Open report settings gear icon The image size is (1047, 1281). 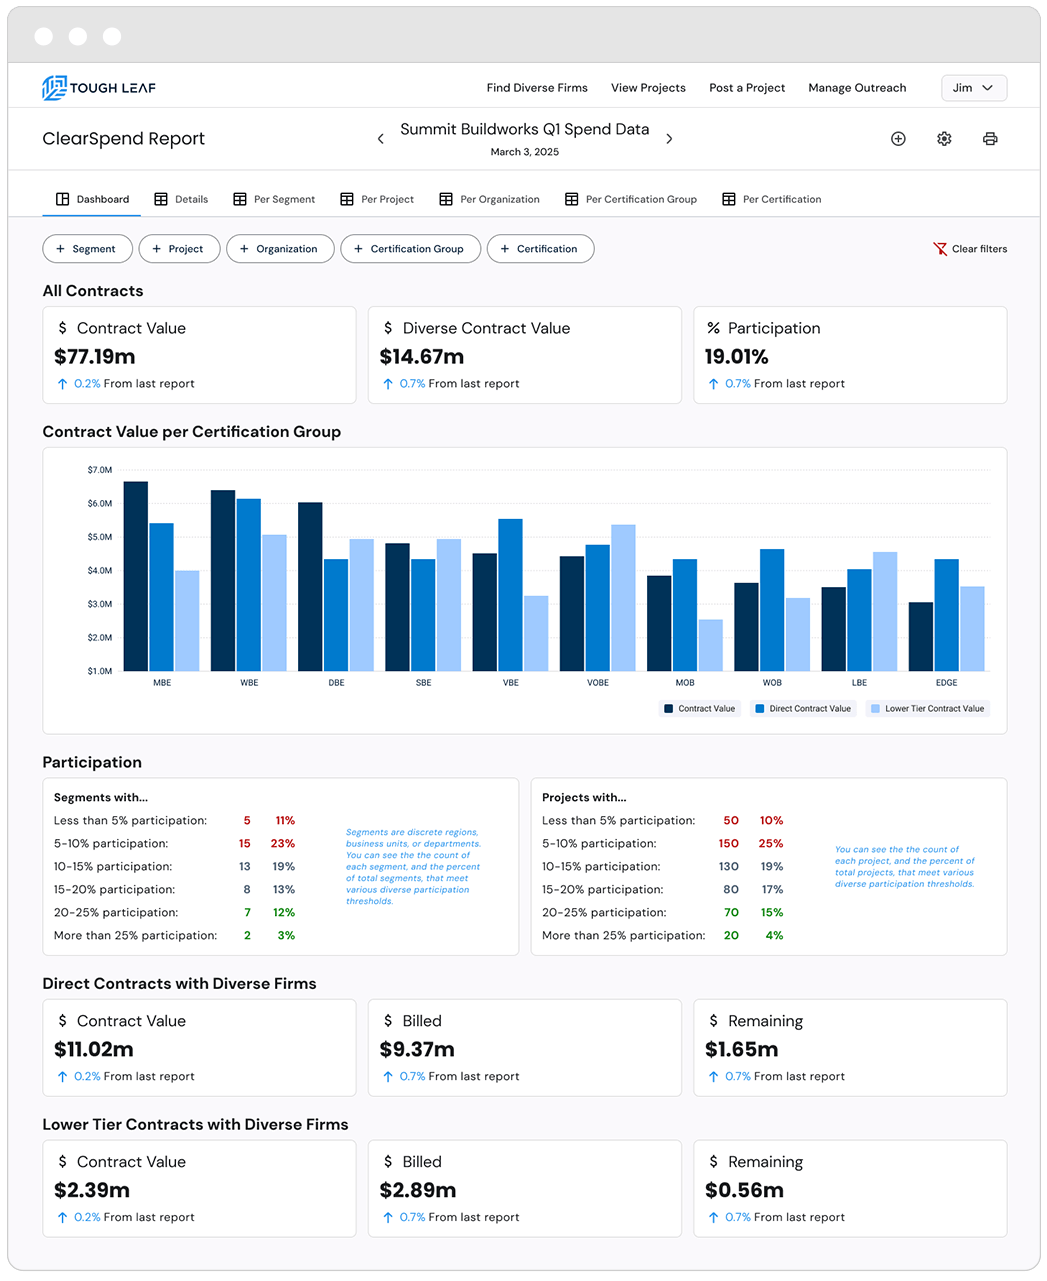click(944, 139)
